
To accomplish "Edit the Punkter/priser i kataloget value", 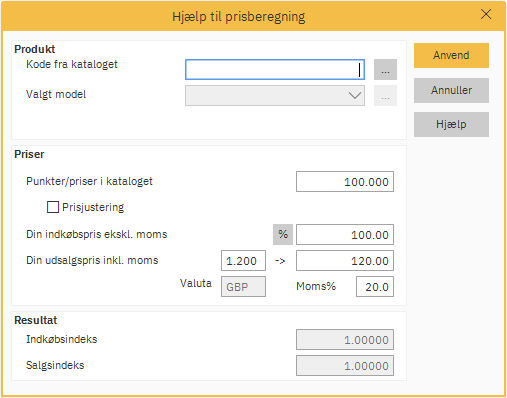I will [345, 182].
